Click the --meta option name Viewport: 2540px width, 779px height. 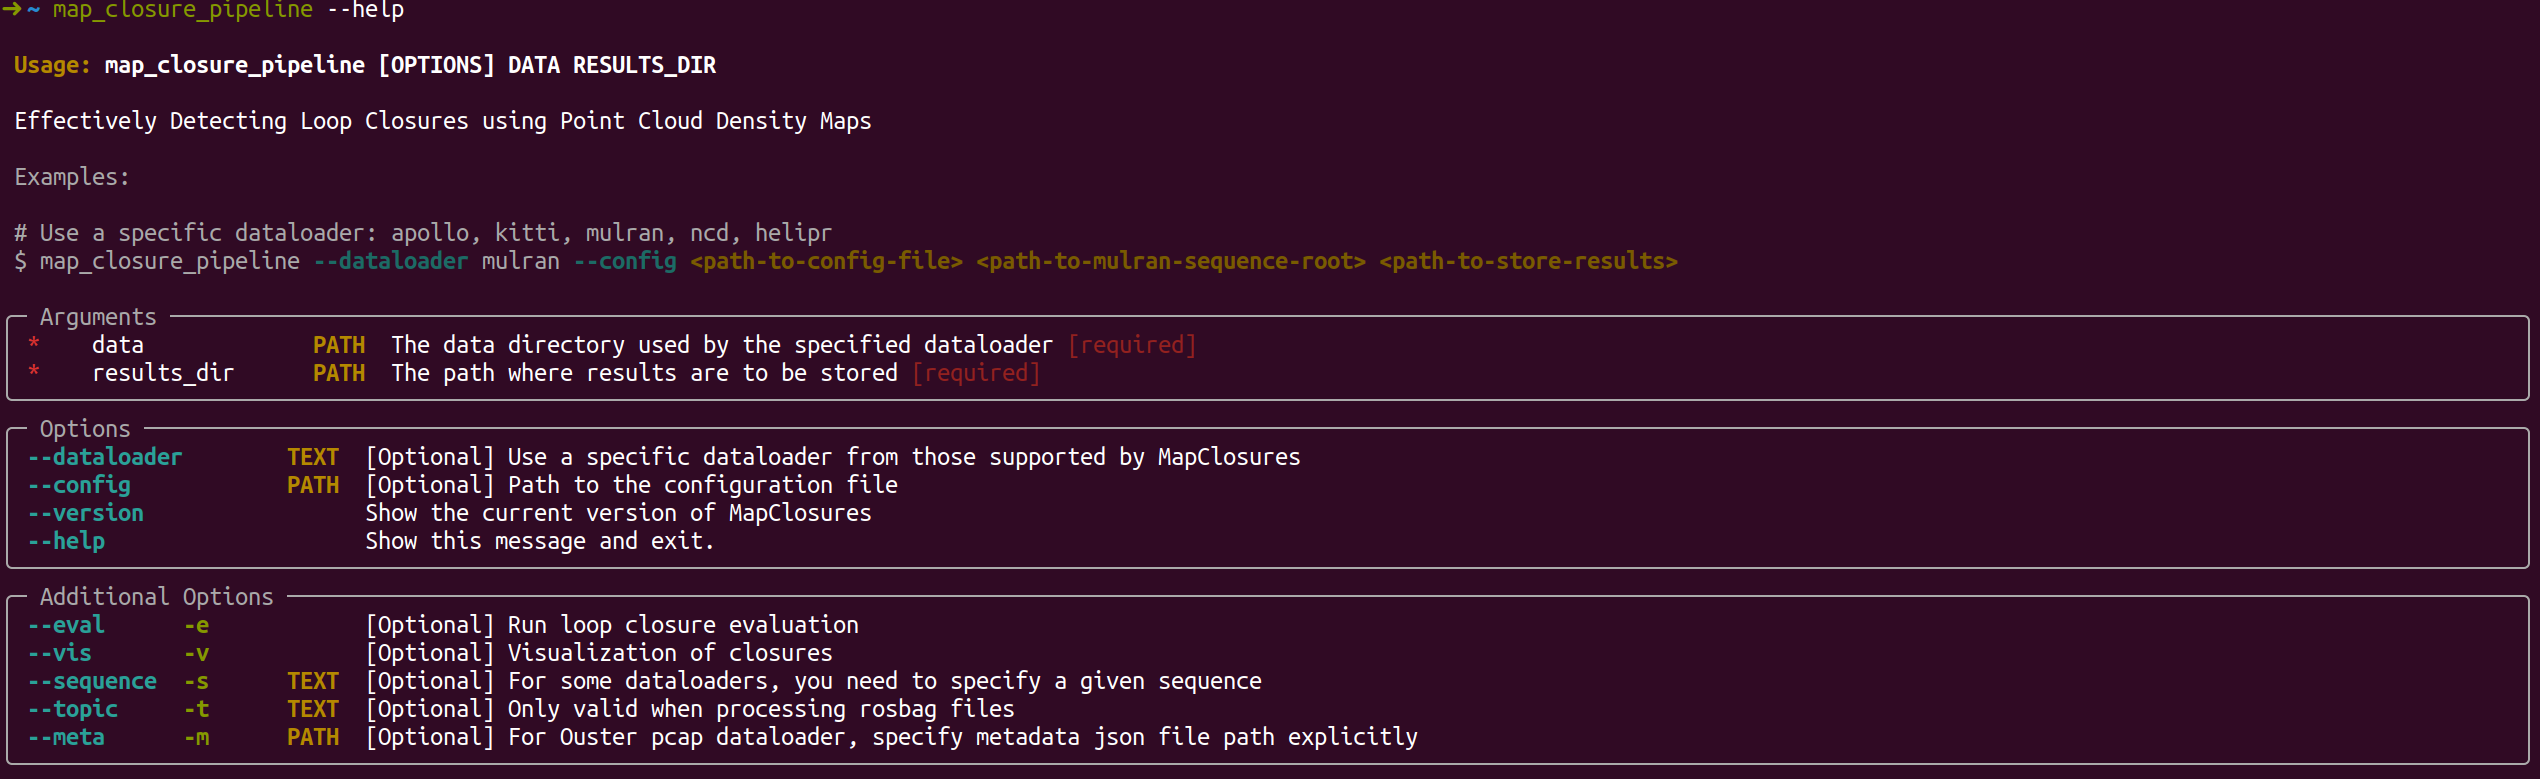[x=66, y=737]
